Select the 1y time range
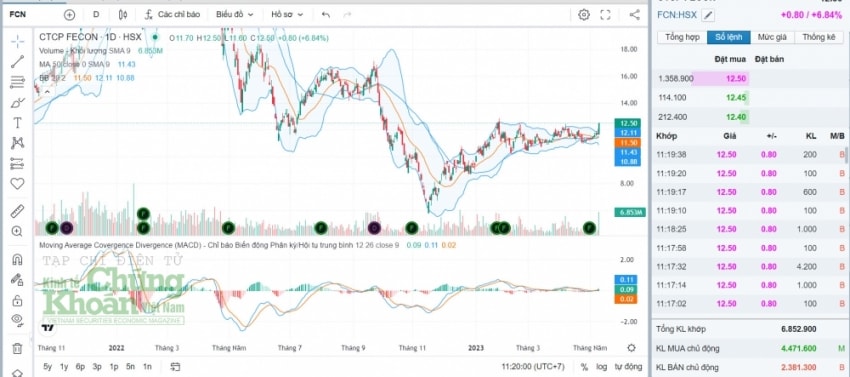Image resolution: width=850 pixels, height=377 pixels. (x=64, y=367)
